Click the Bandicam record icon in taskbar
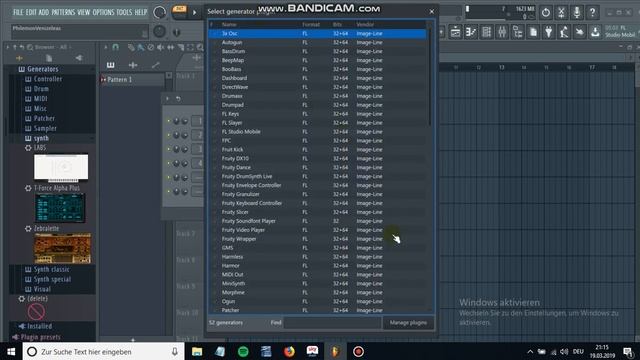This screenshot has height=360, width=640. (x=358, y=351)
